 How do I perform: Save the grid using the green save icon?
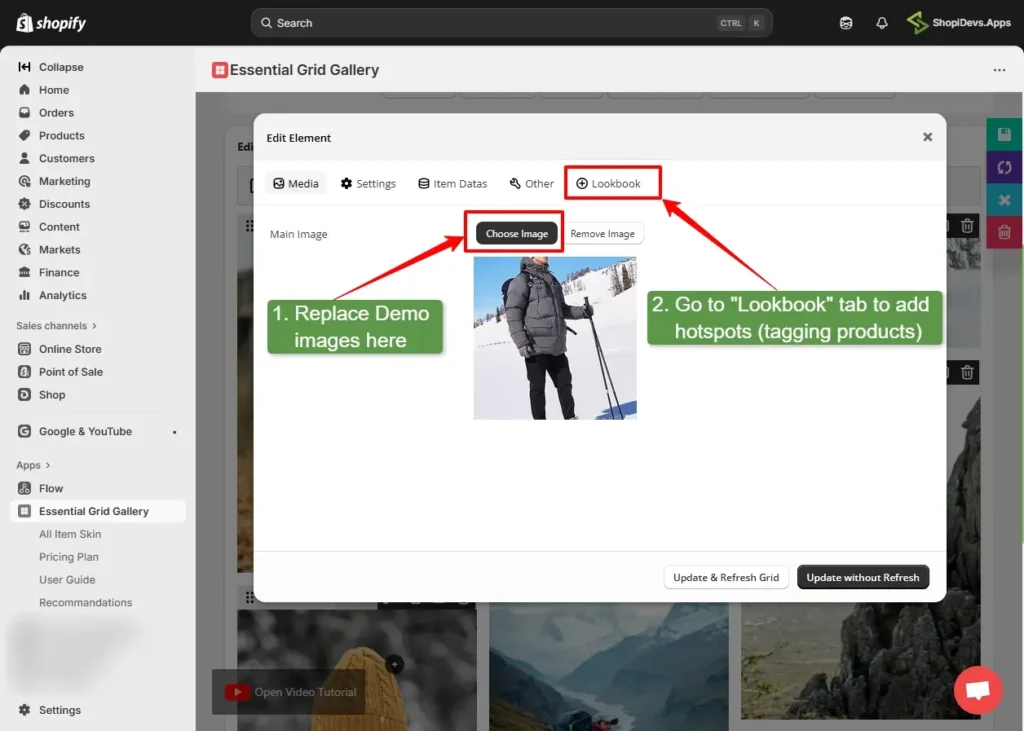click(1004, 132)
